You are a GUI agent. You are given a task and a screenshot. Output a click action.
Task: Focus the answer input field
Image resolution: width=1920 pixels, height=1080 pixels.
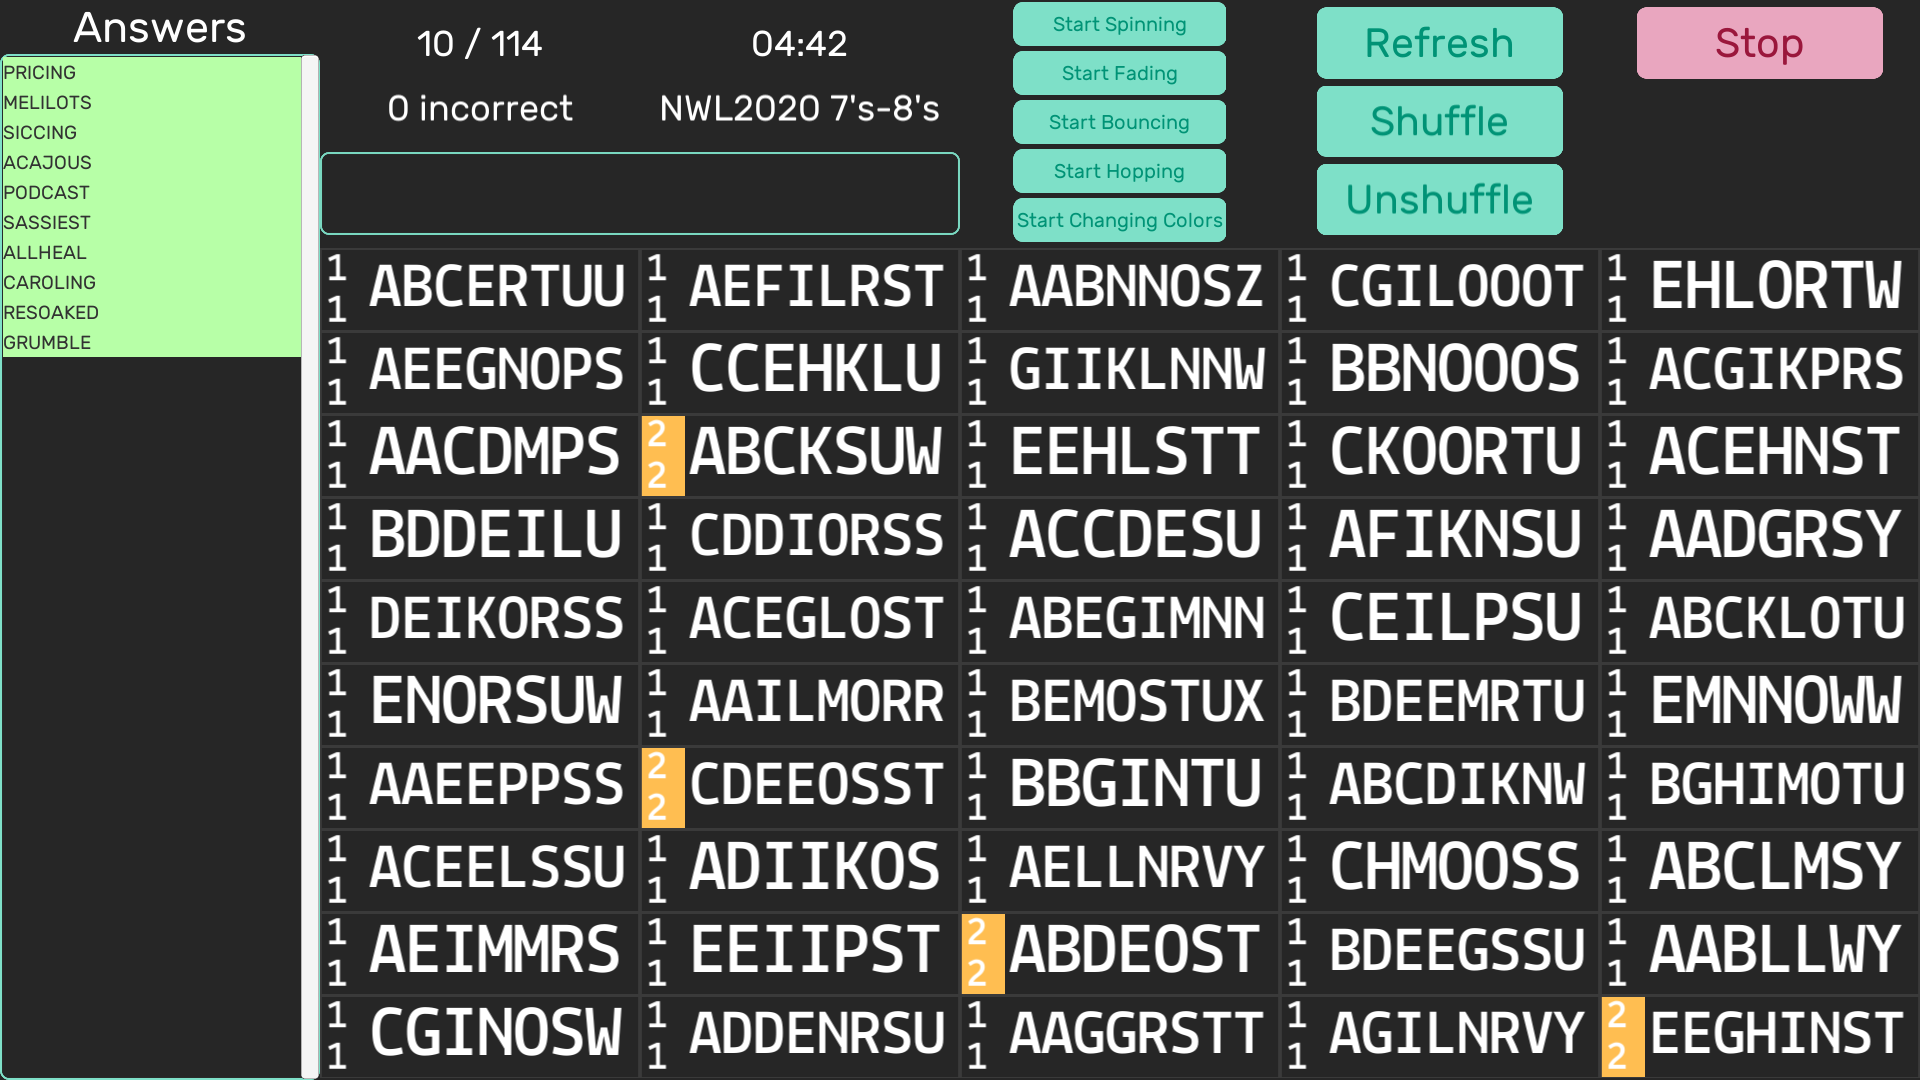640,194
